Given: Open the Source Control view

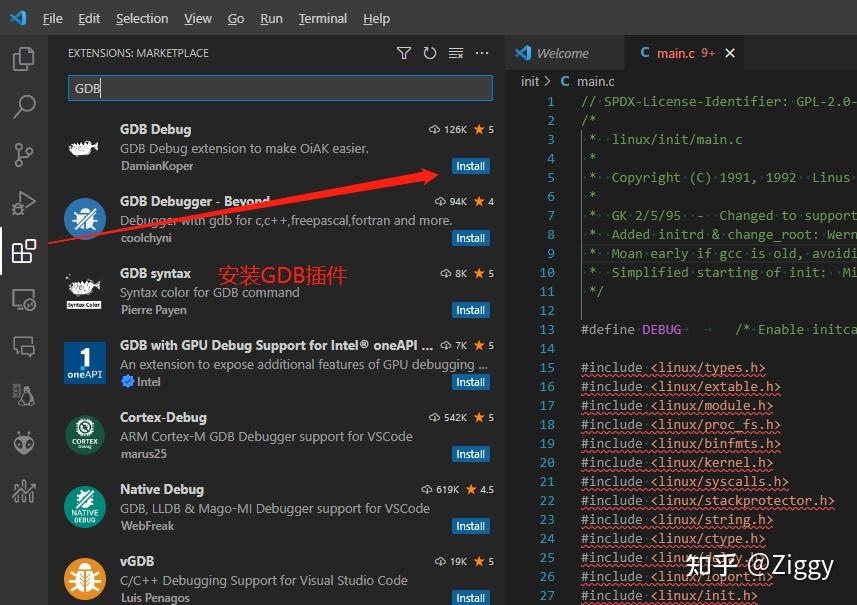Looking at the screenshot, I should pyautogui.click(x=24, y=155).
